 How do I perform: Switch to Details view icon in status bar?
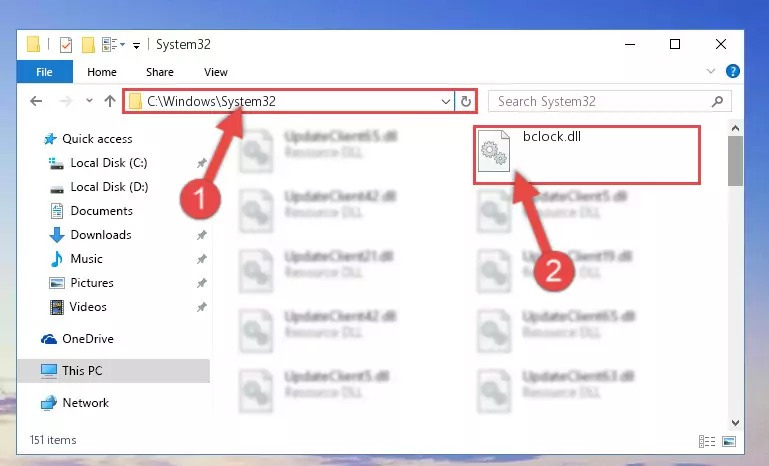pyautogui.click(x=707, y=441)
